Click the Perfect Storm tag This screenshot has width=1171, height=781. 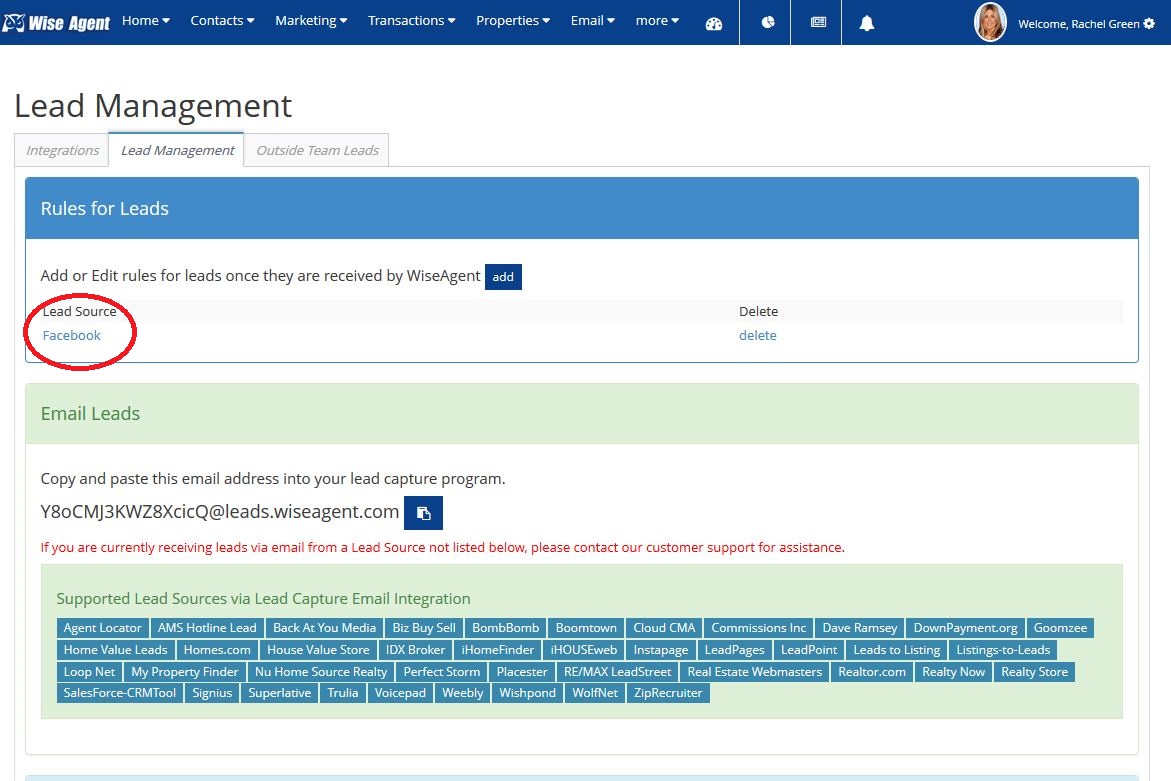point(441,671)
